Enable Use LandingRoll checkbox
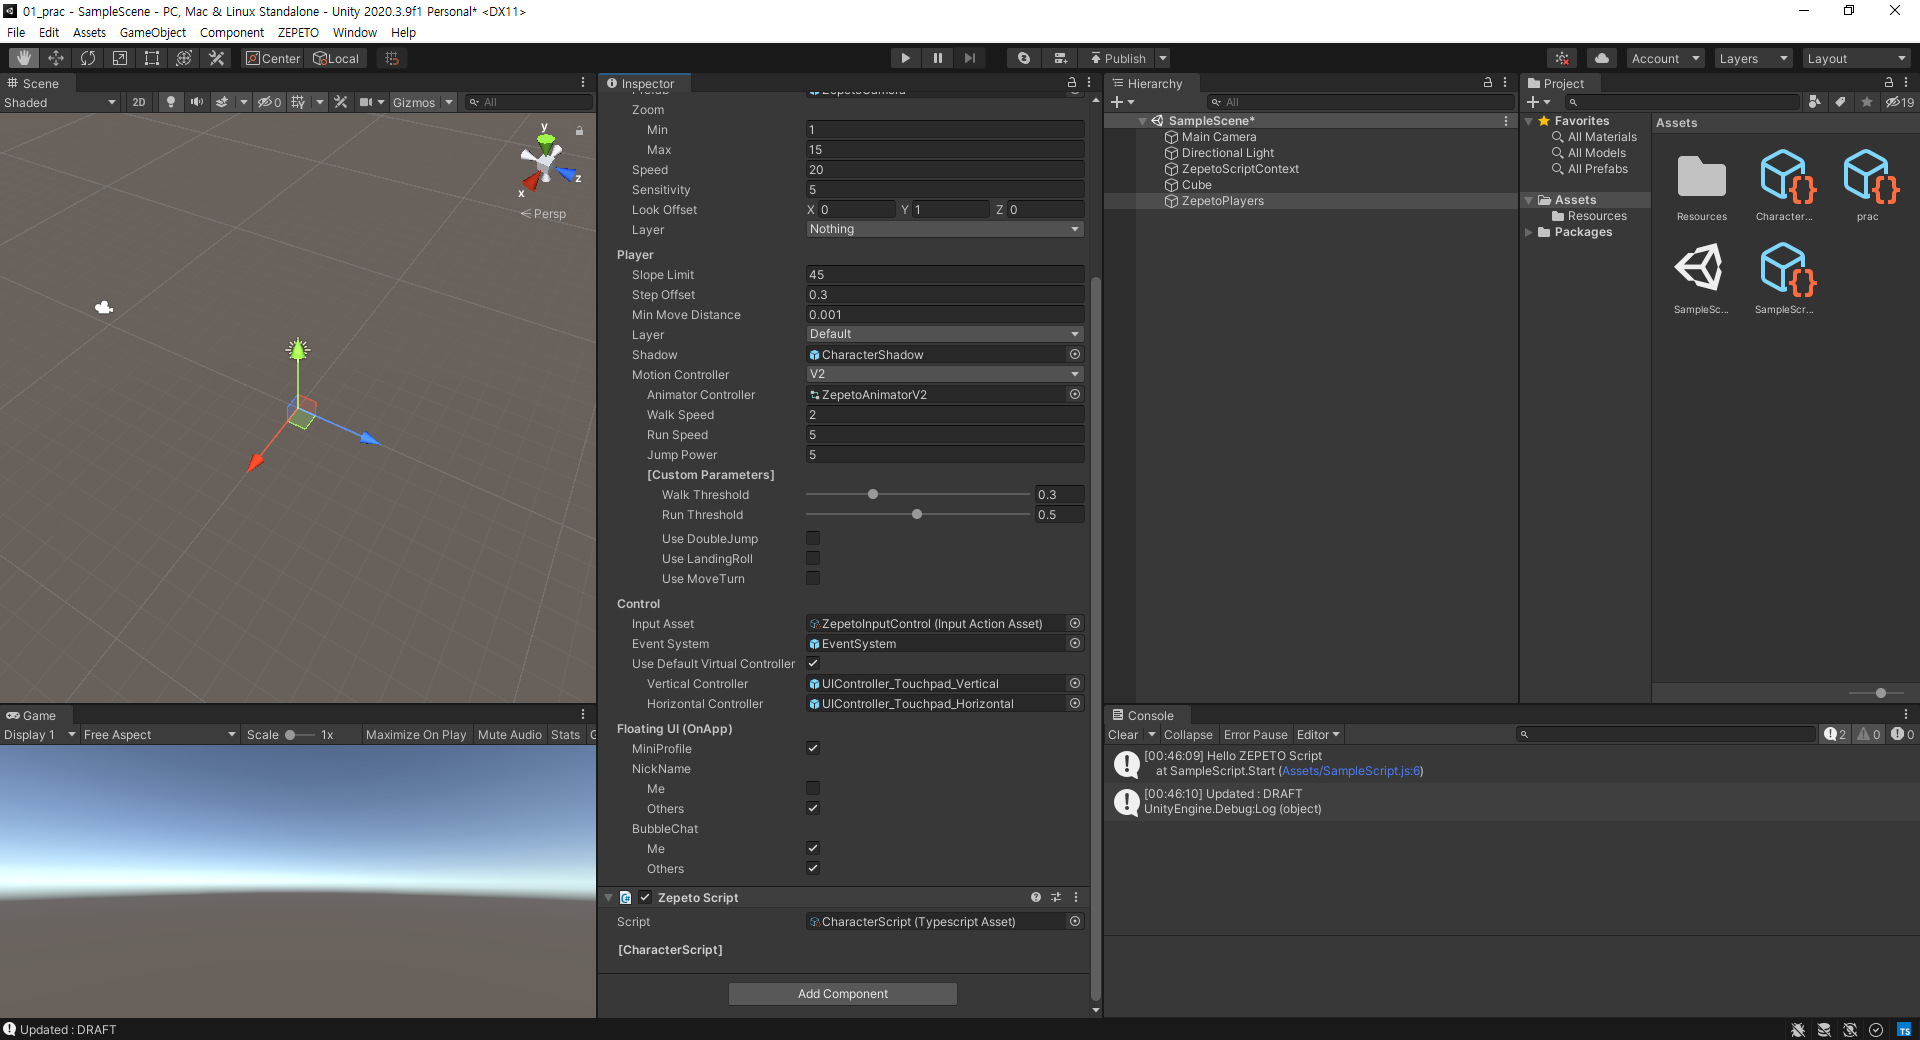 point(813,558)
